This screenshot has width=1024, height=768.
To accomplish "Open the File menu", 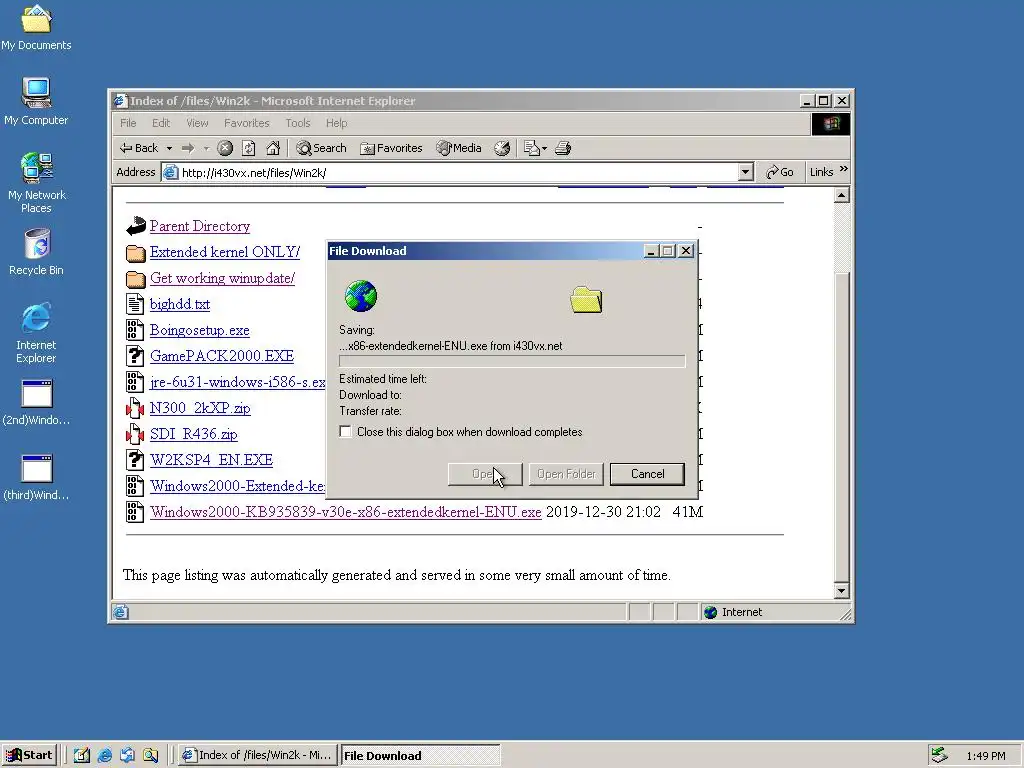I will 128,123.
